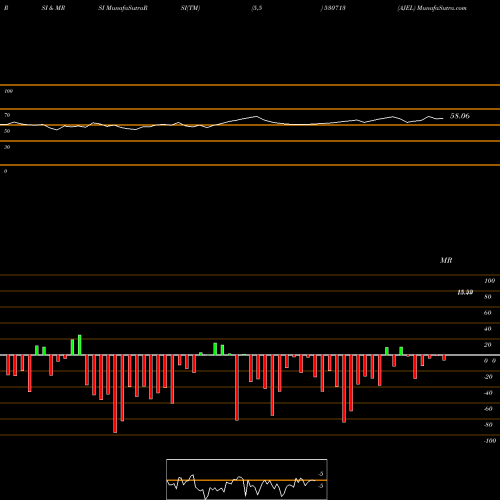The width and height of the screenshot is (500, 500).
Task: Click the 15.39 value on MR panel
Action: pyautogui.click(x=465, y=292)
